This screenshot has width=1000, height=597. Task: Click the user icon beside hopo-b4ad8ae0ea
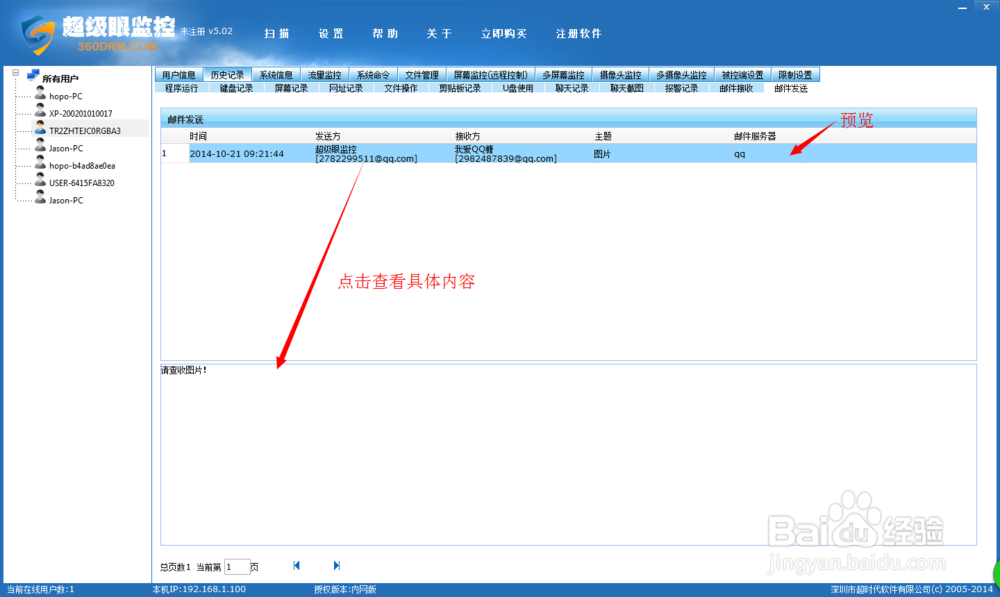(40, 164)
